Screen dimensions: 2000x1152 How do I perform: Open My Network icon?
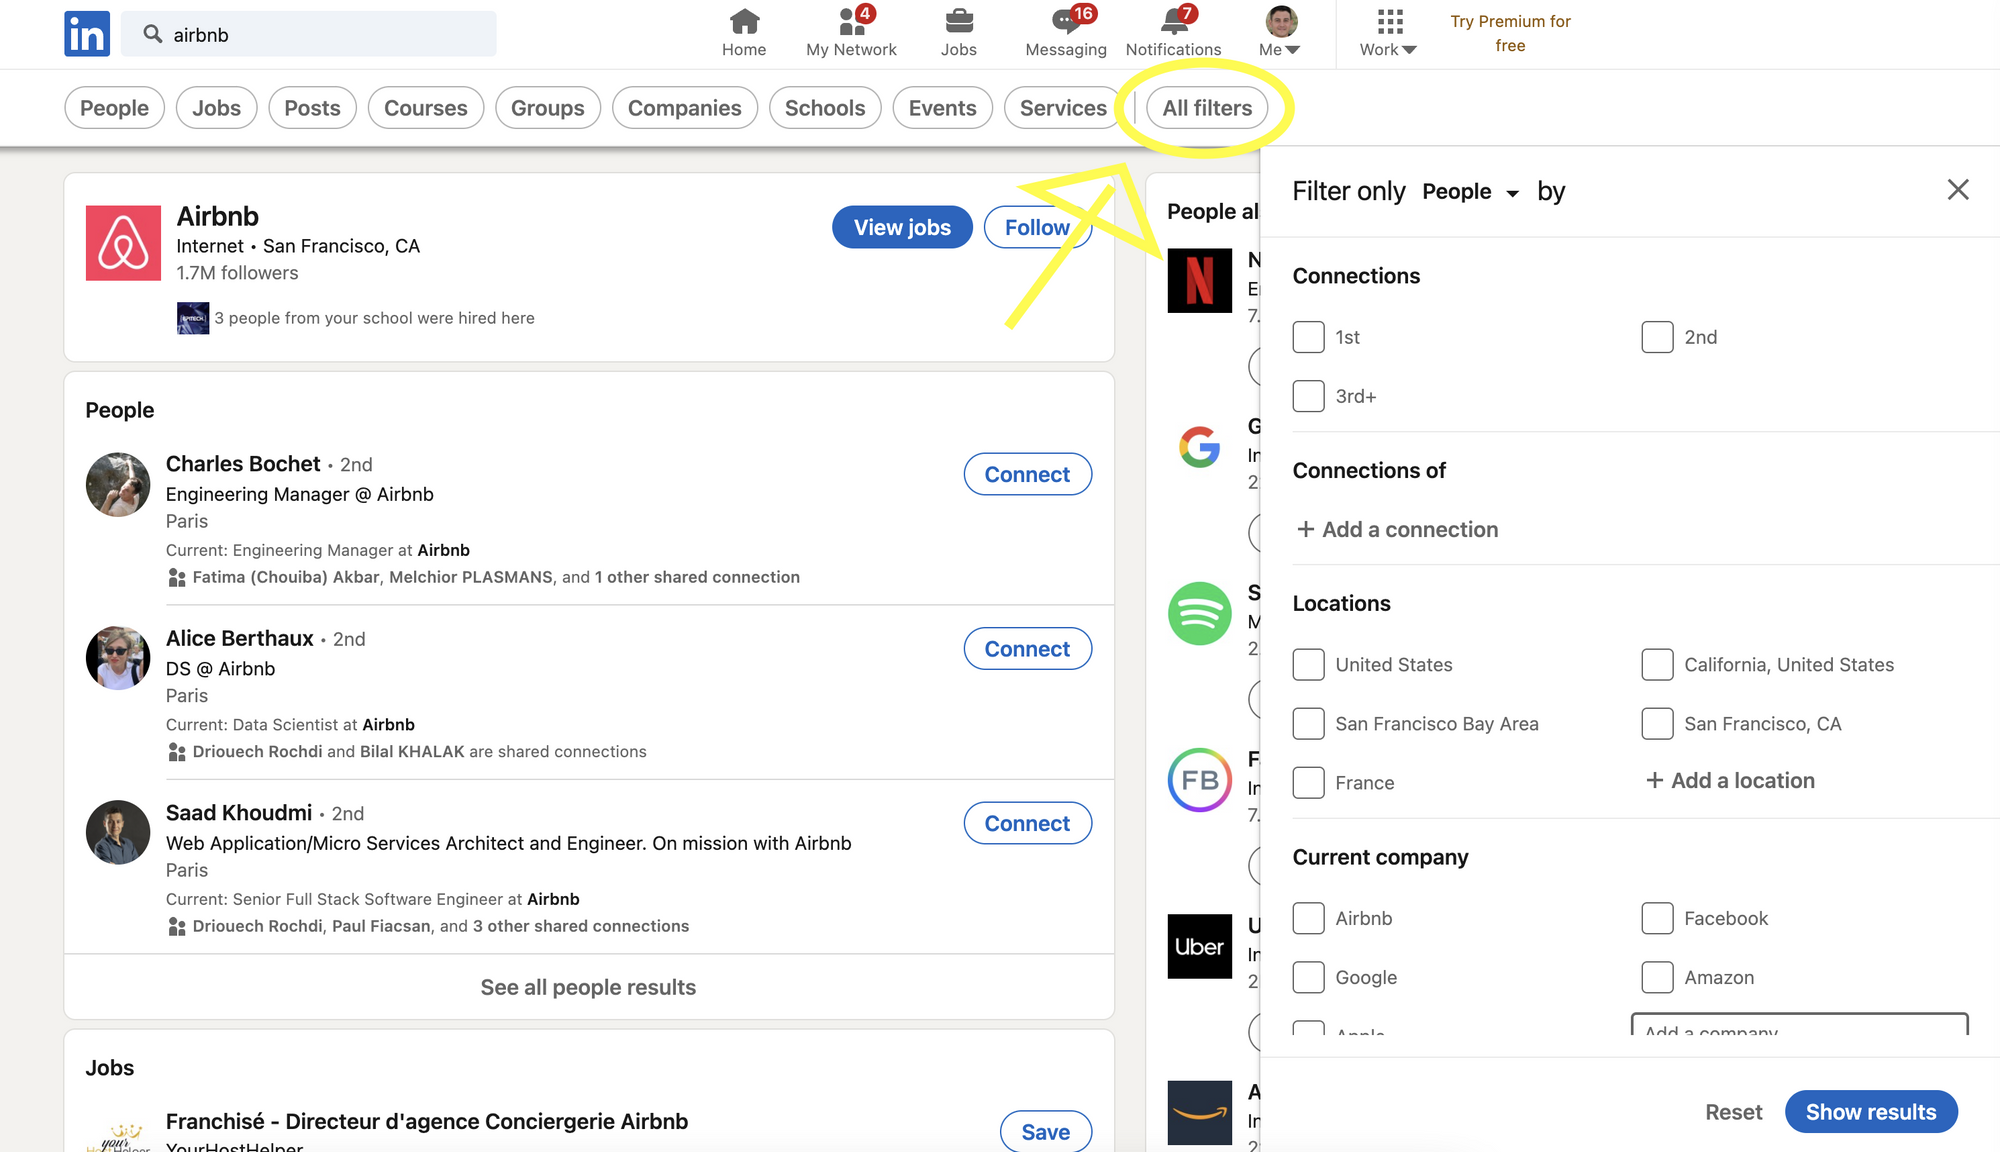point(851,22)
